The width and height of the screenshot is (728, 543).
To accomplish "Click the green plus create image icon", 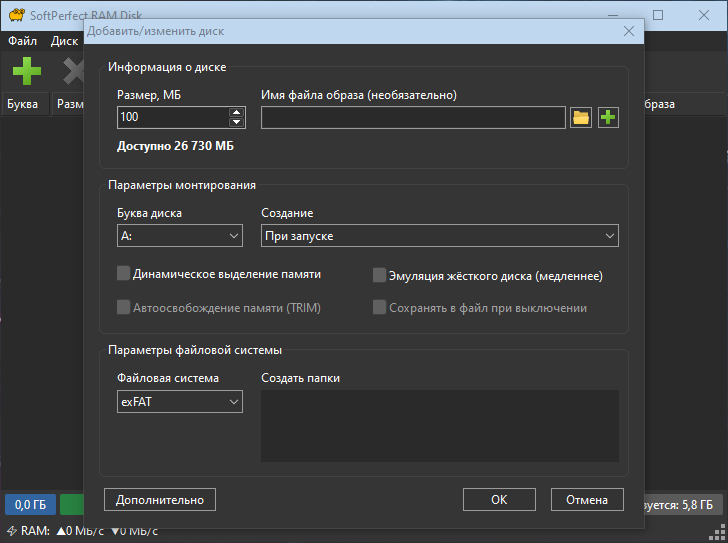I will pyautogui.click(x=608, y=118).
